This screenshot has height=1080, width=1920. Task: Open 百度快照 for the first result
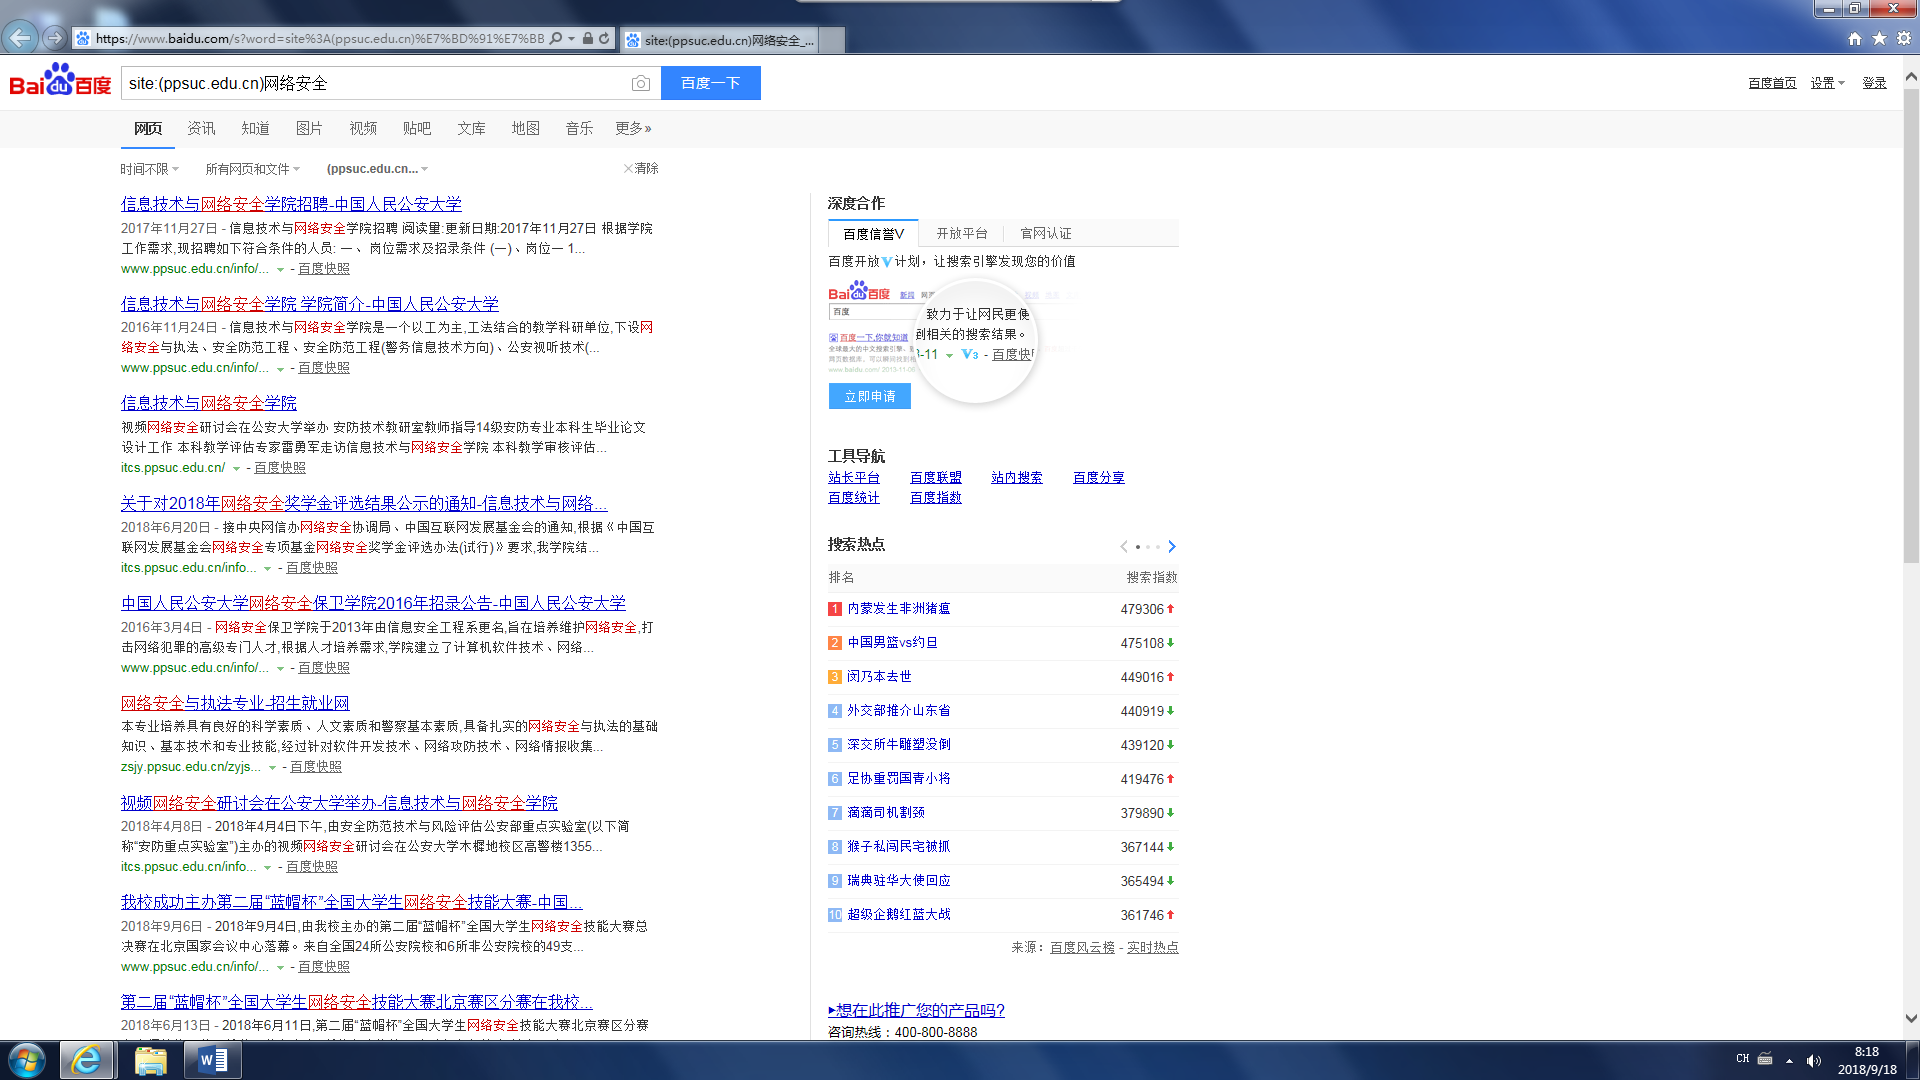(x=324, y=269)
